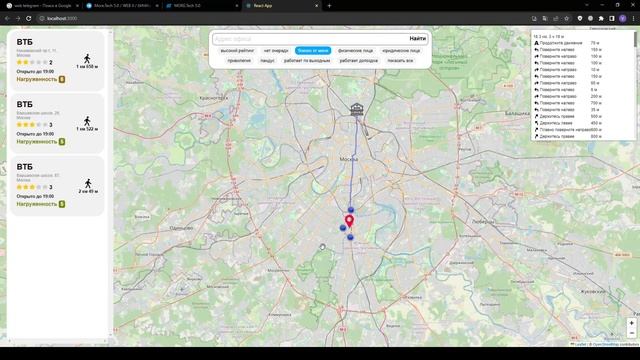Click the walking icon above 2 км 49 м
This screenshot has width=640, height=360.
tap(88, 183)
